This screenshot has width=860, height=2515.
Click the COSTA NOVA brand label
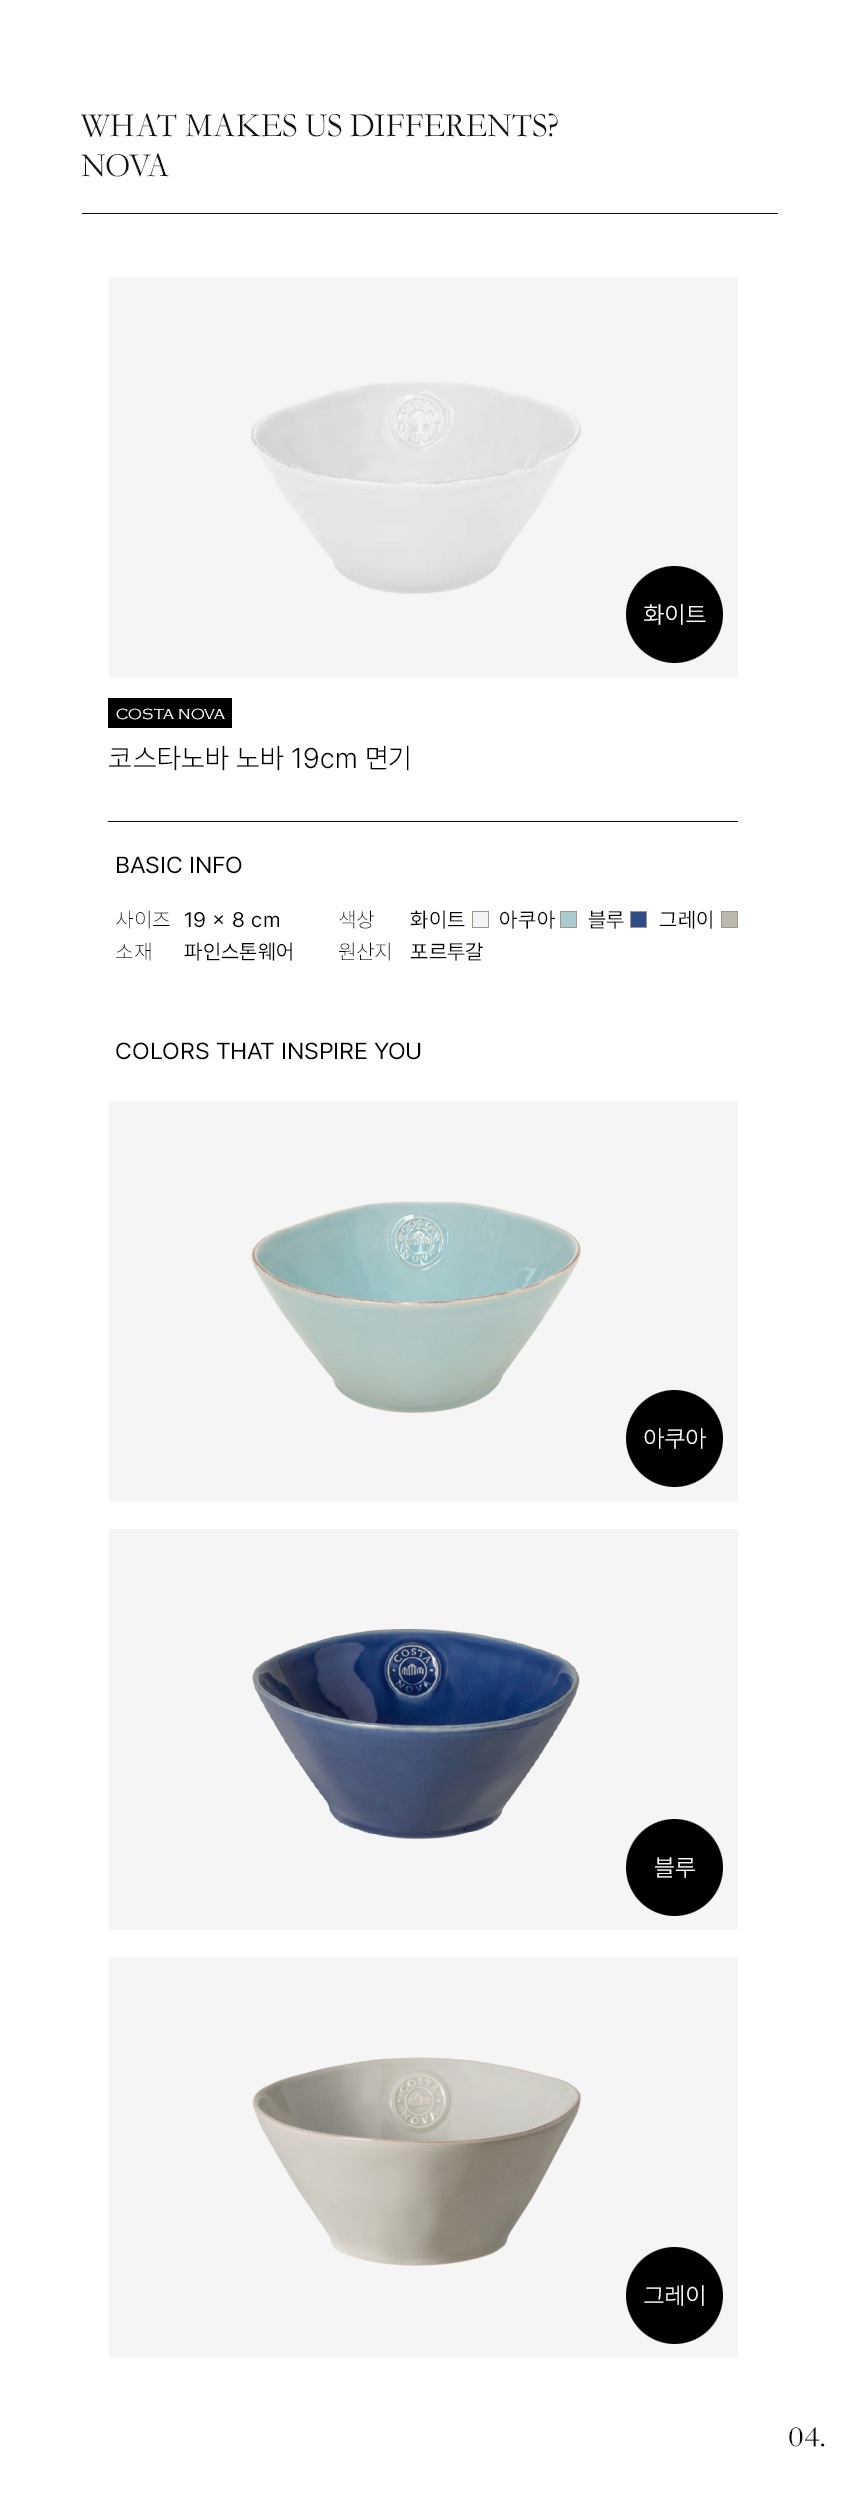[170, 713]
